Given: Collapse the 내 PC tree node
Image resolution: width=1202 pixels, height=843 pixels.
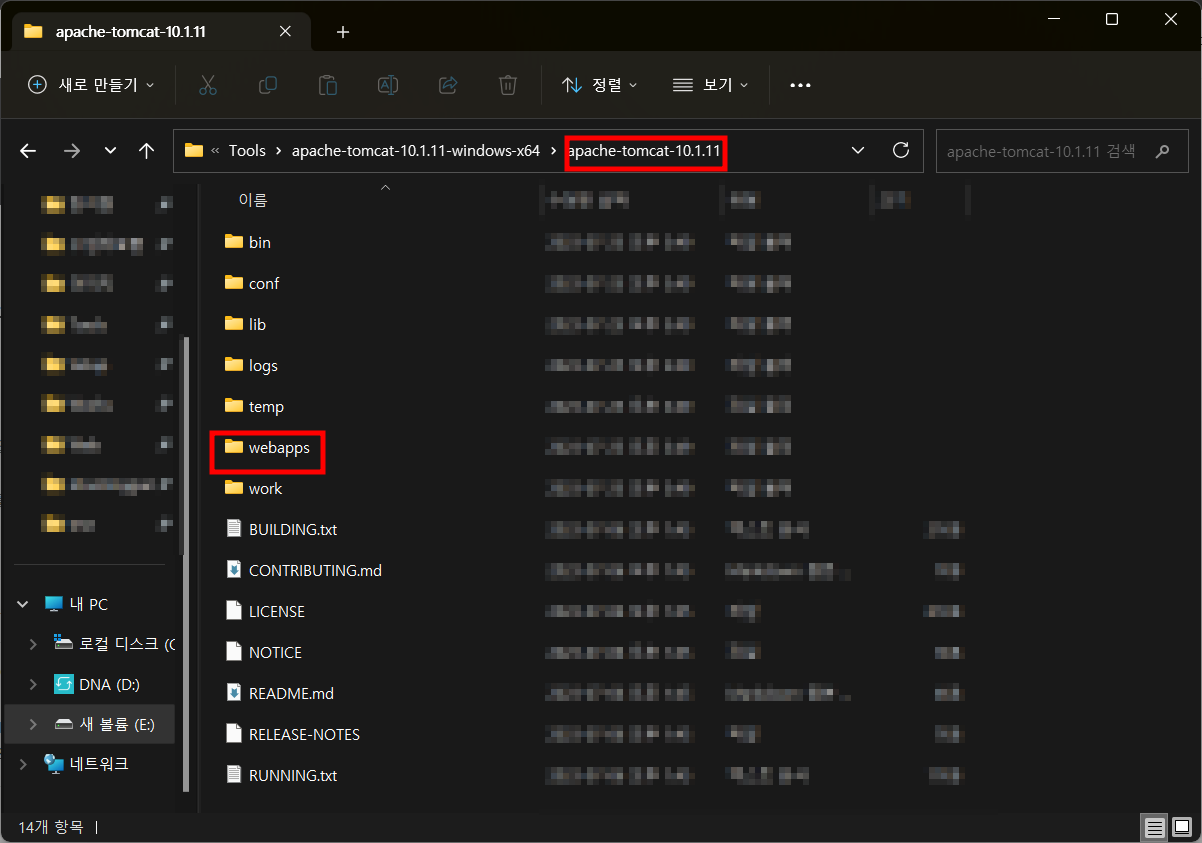Looking at the screenshot, I should click(x=22, y=604).
